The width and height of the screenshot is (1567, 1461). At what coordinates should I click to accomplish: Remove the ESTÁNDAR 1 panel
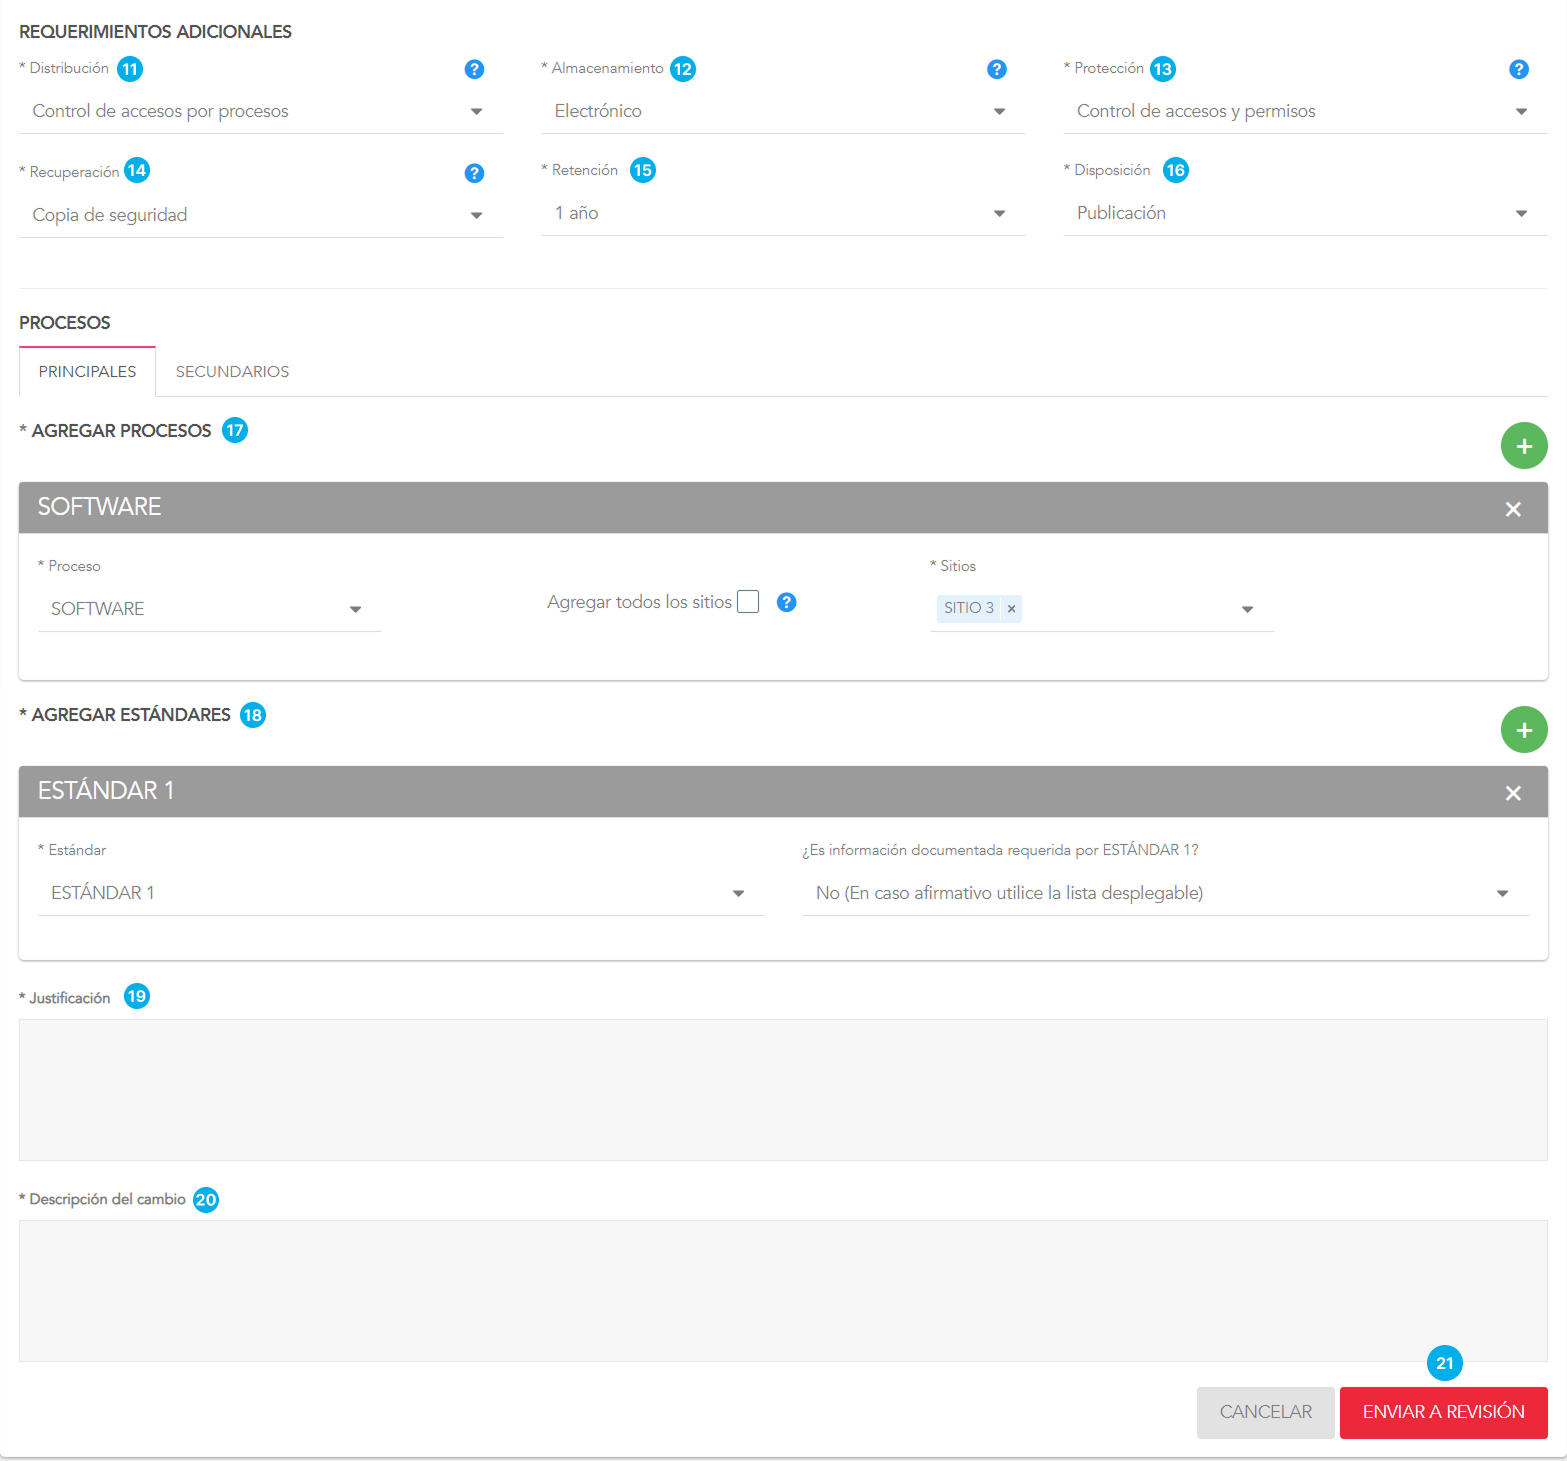coord(1512,793)
